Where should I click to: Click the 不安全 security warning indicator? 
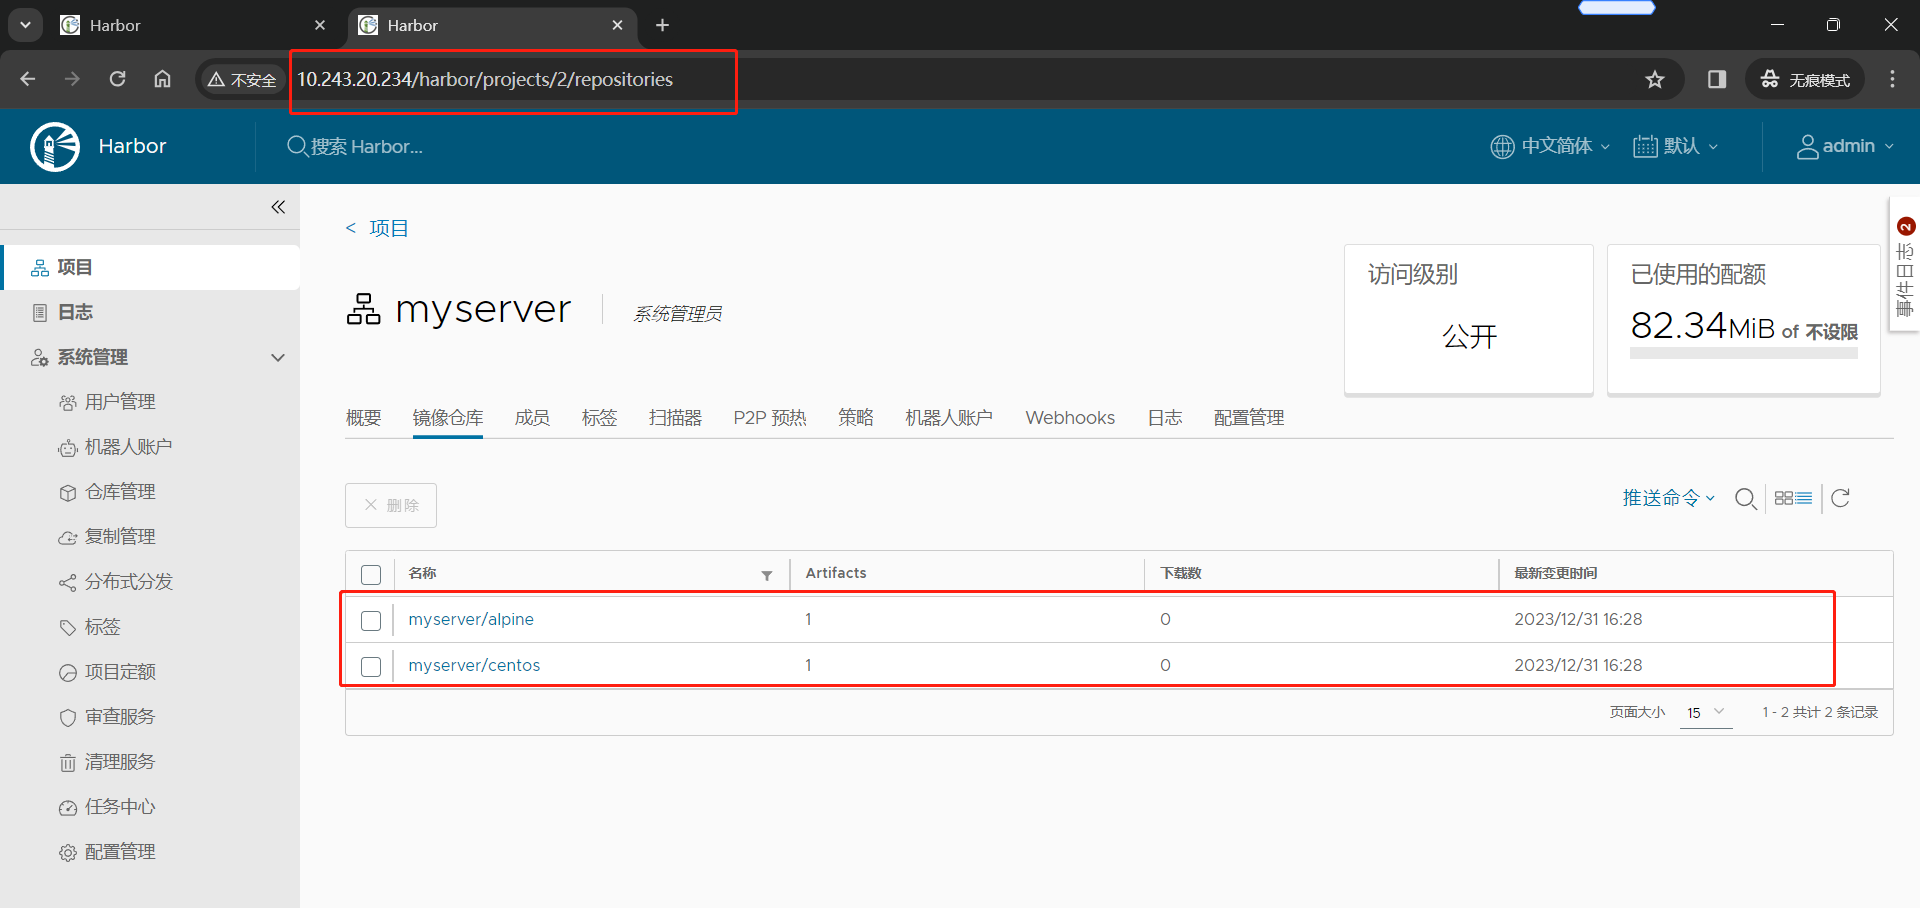pos(242,79)
